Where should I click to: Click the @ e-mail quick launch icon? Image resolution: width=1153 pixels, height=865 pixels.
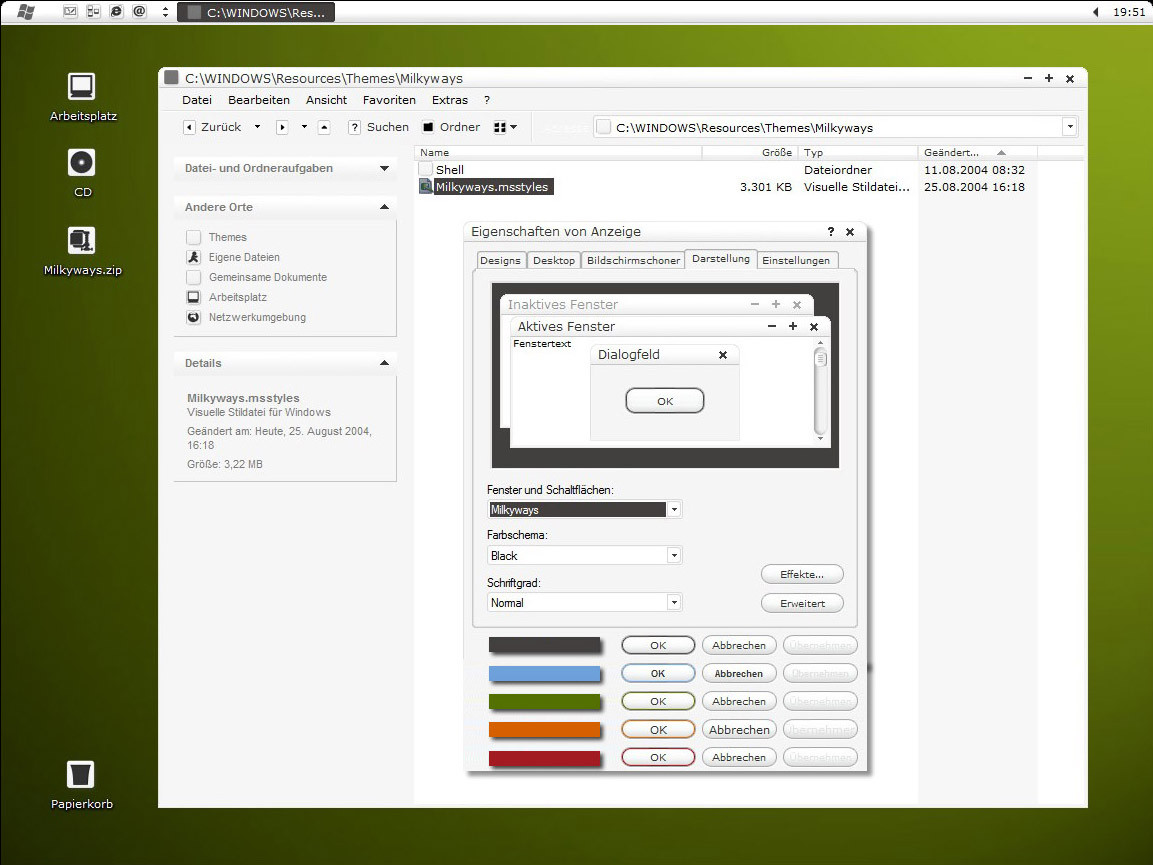(x=139, y=11)
